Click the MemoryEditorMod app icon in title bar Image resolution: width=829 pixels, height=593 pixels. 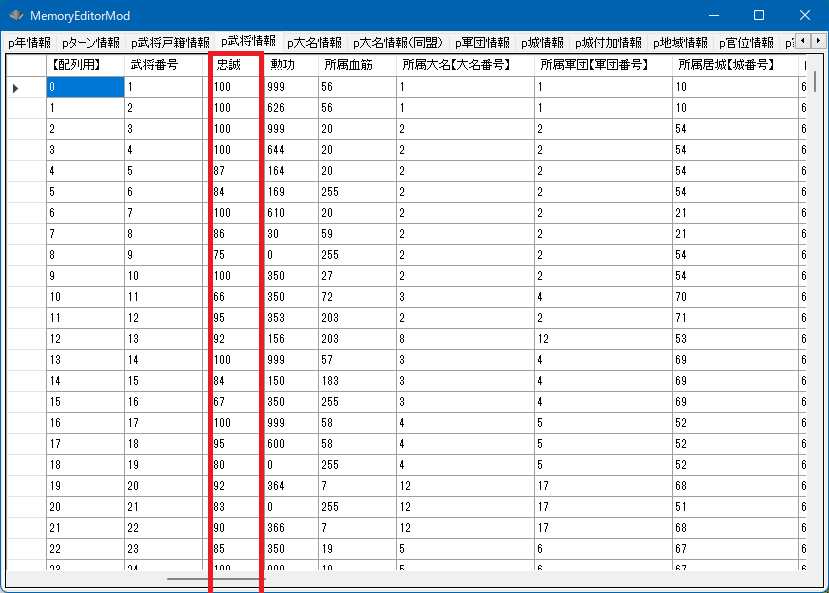point(16,16)
